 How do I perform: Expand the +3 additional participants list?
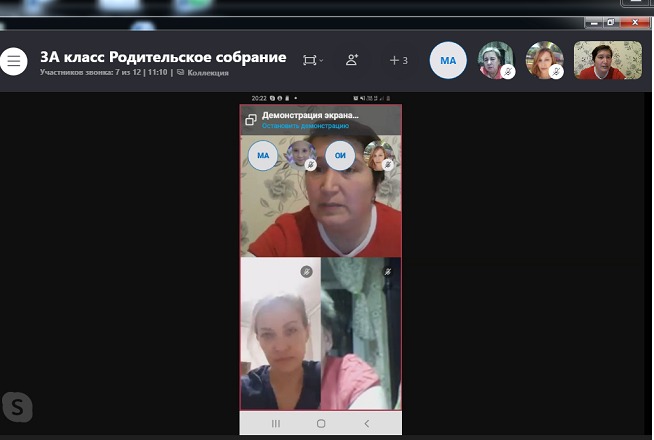click(x=398, y=60)
